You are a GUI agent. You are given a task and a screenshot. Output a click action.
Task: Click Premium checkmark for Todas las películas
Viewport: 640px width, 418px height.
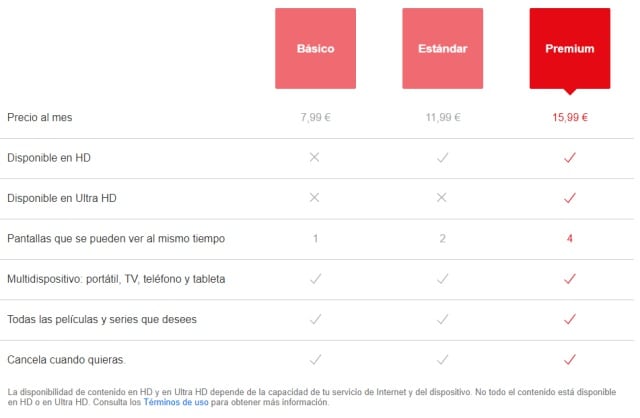[x=570, y=319]
